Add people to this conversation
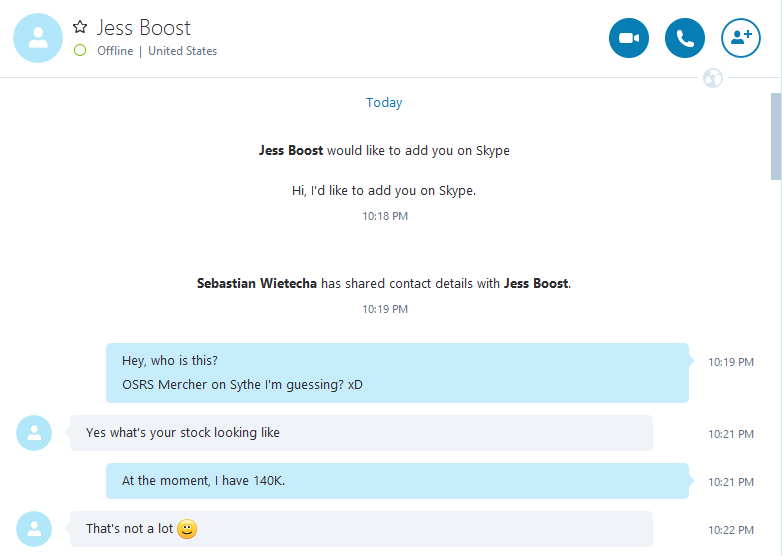782x556 pixels. coord(741,38)
